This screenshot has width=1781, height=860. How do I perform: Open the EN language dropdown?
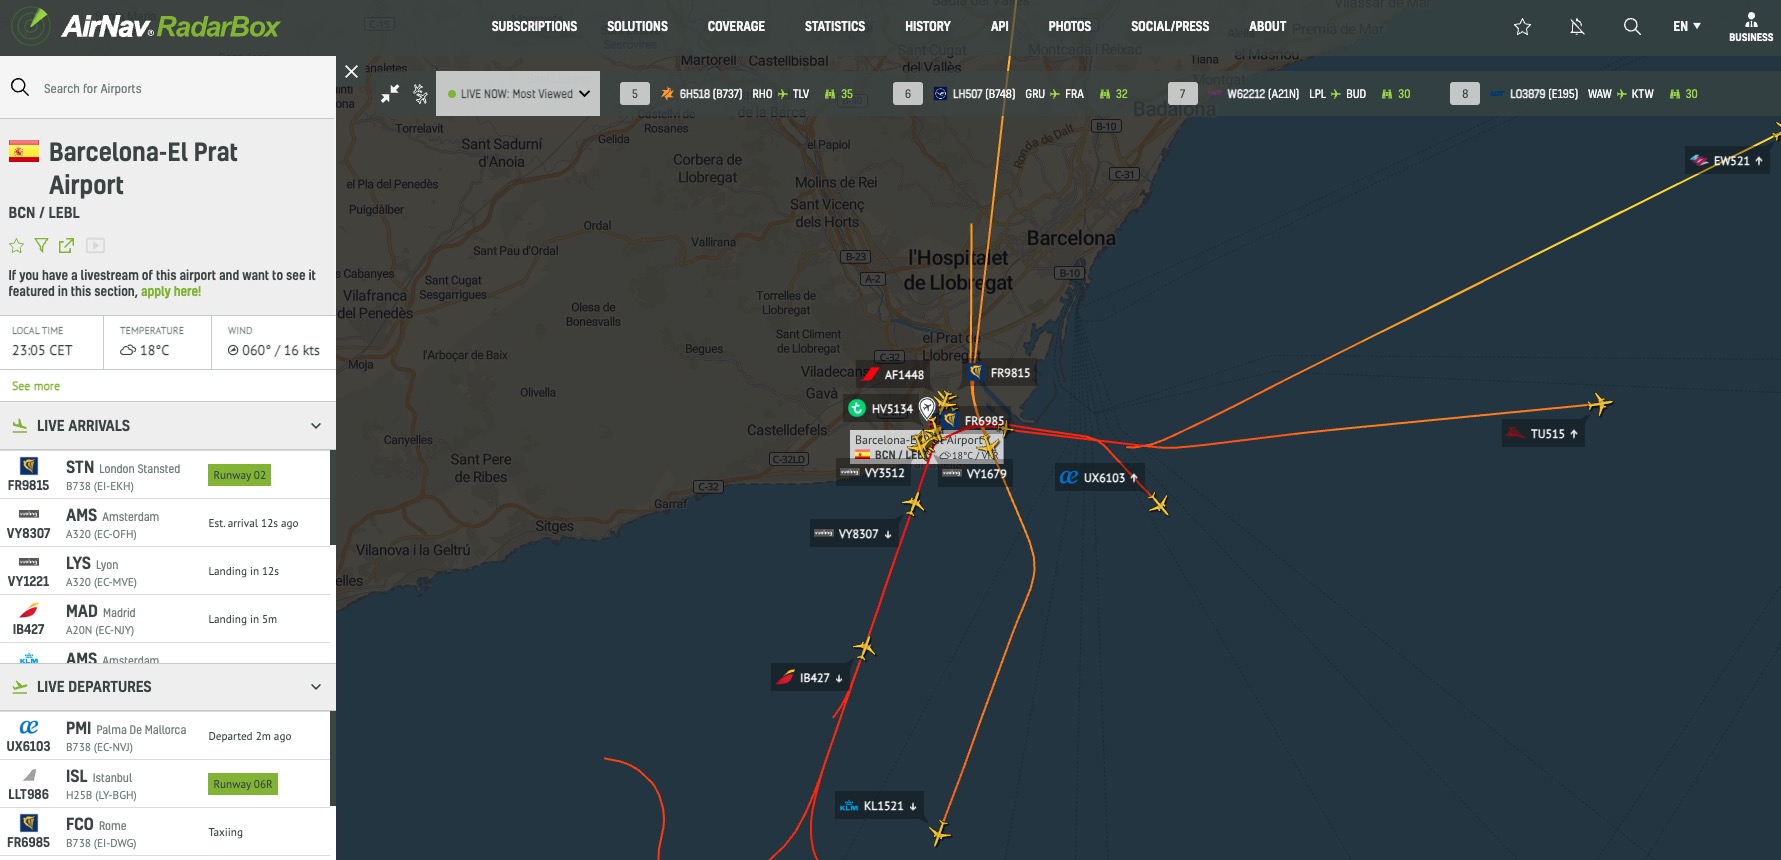coord(1687,27)
